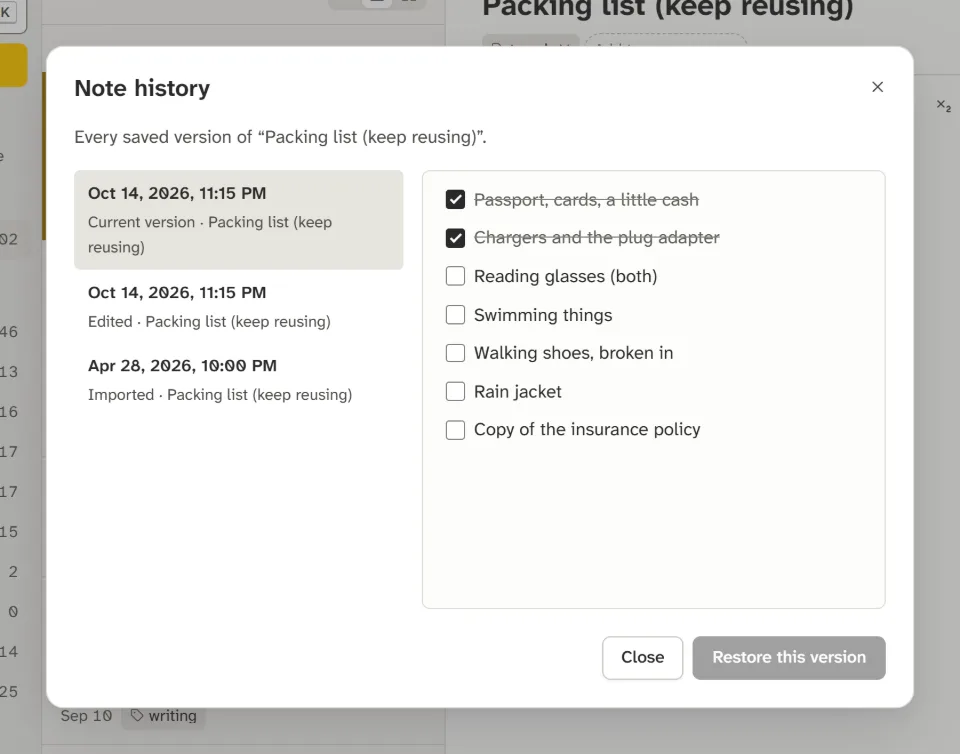Click the 'Apr 28, 2026, 10:00 PM' timestamp
This screenshot has width=960, height=754.
coord(182,365)
